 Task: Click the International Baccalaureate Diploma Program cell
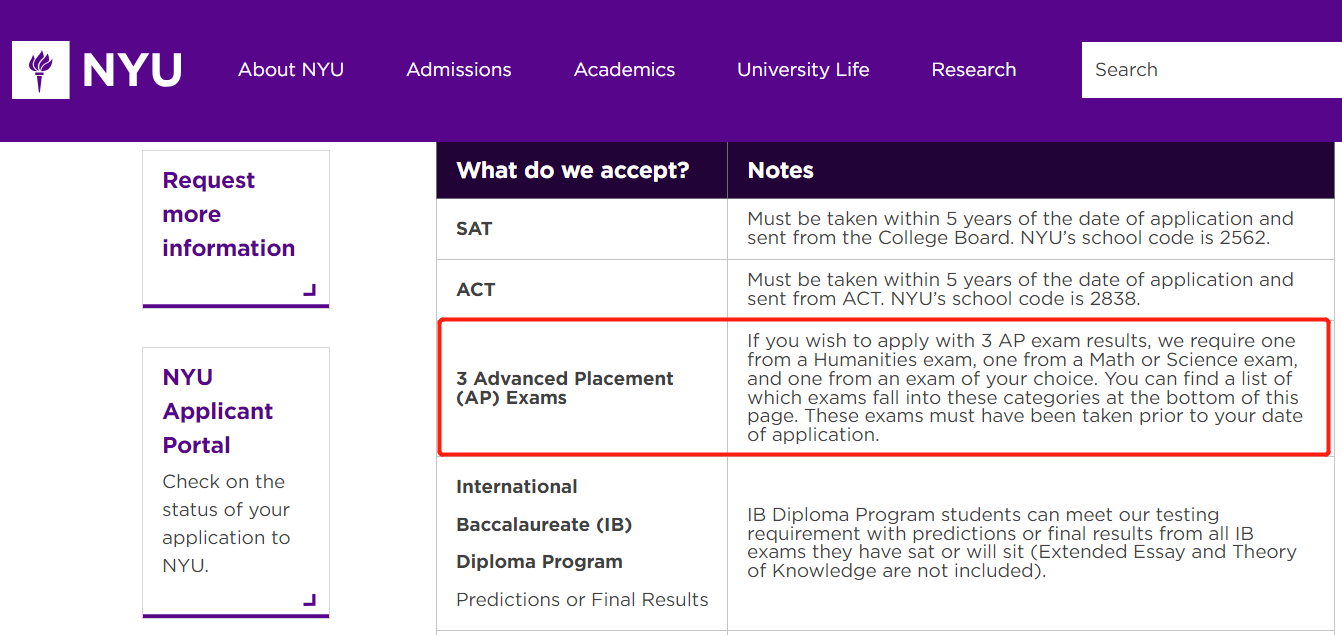click(x=582, y=543)
